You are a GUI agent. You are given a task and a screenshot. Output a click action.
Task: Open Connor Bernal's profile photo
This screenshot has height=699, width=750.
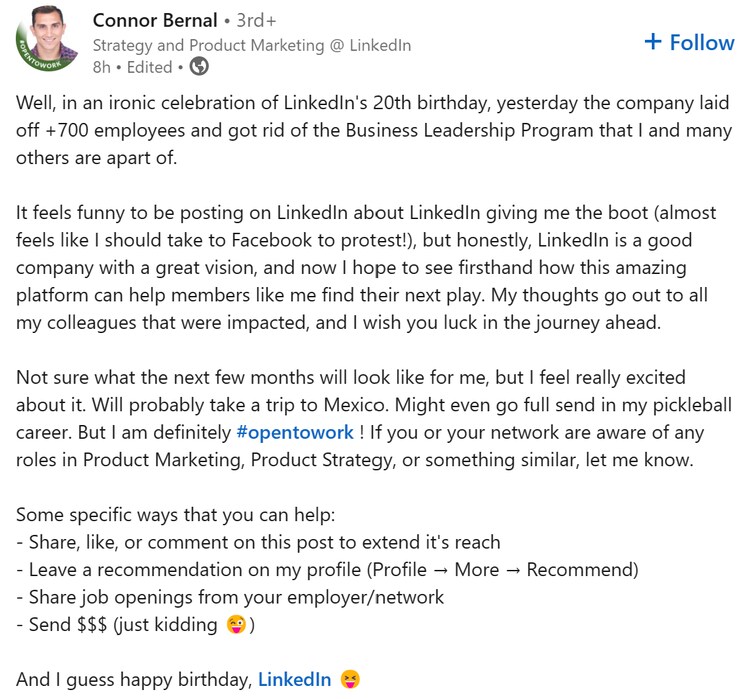coord(49,40)
